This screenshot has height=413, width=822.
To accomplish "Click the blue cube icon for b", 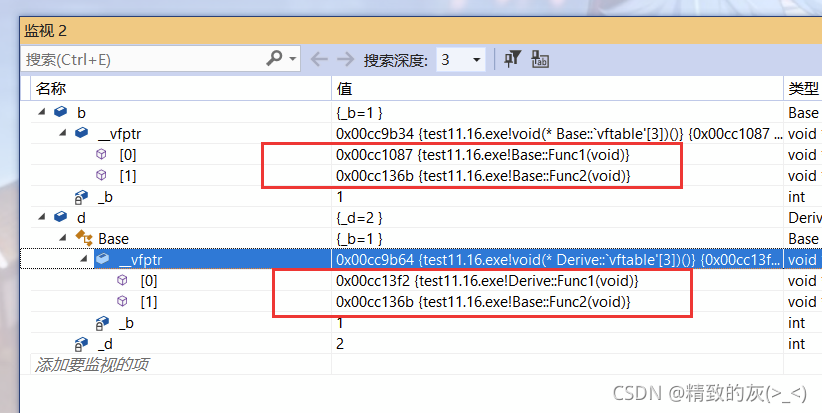I will coord(61,112).
